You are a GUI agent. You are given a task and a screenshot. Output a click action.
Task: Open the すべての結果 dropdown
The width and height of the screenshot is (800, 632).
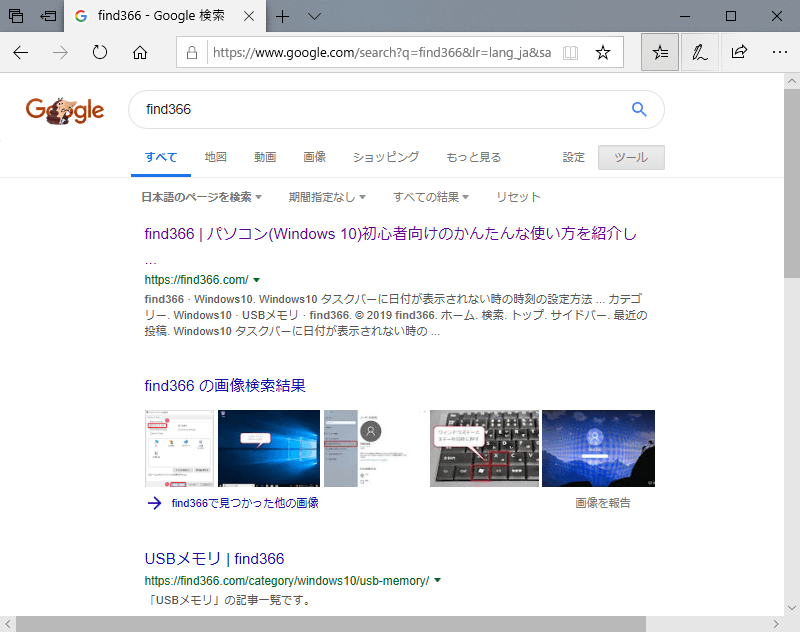[431, 197]
